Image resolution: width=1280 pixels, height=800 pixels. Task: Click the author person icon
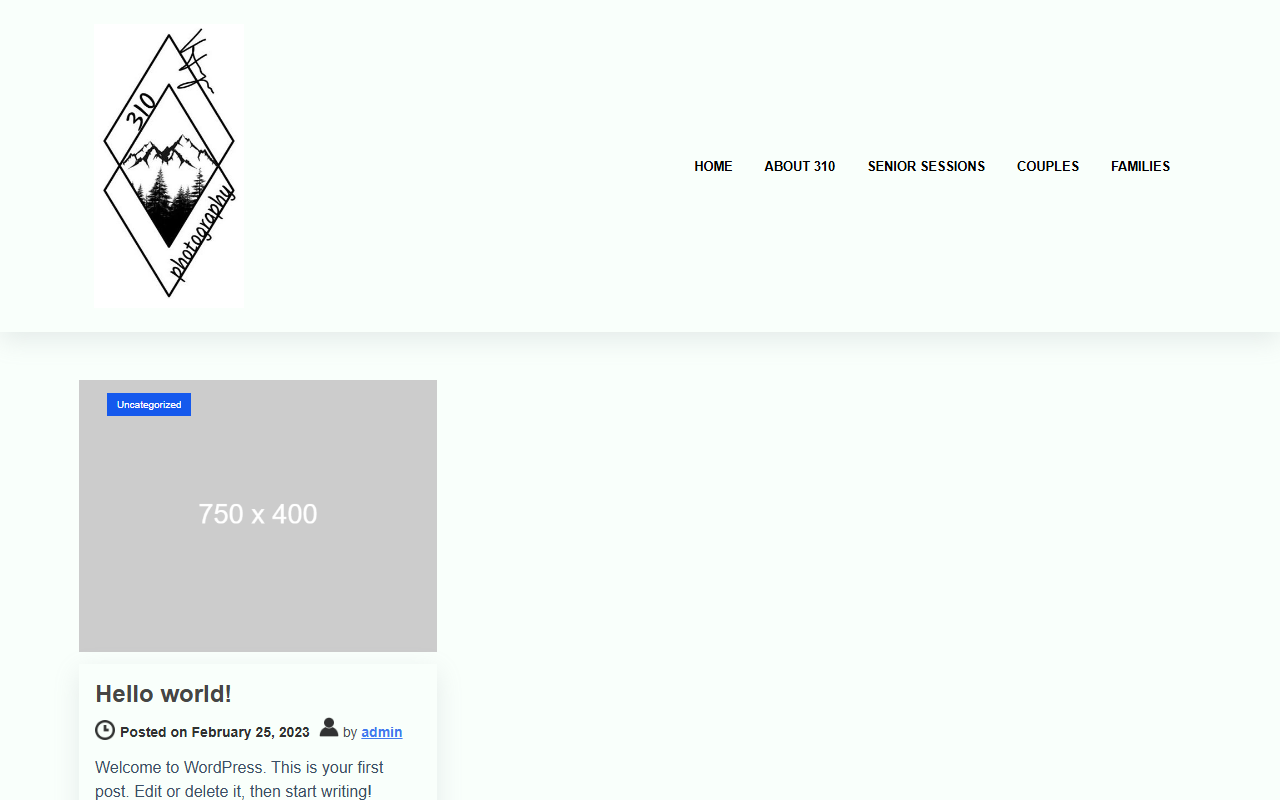tap(329, 728)
